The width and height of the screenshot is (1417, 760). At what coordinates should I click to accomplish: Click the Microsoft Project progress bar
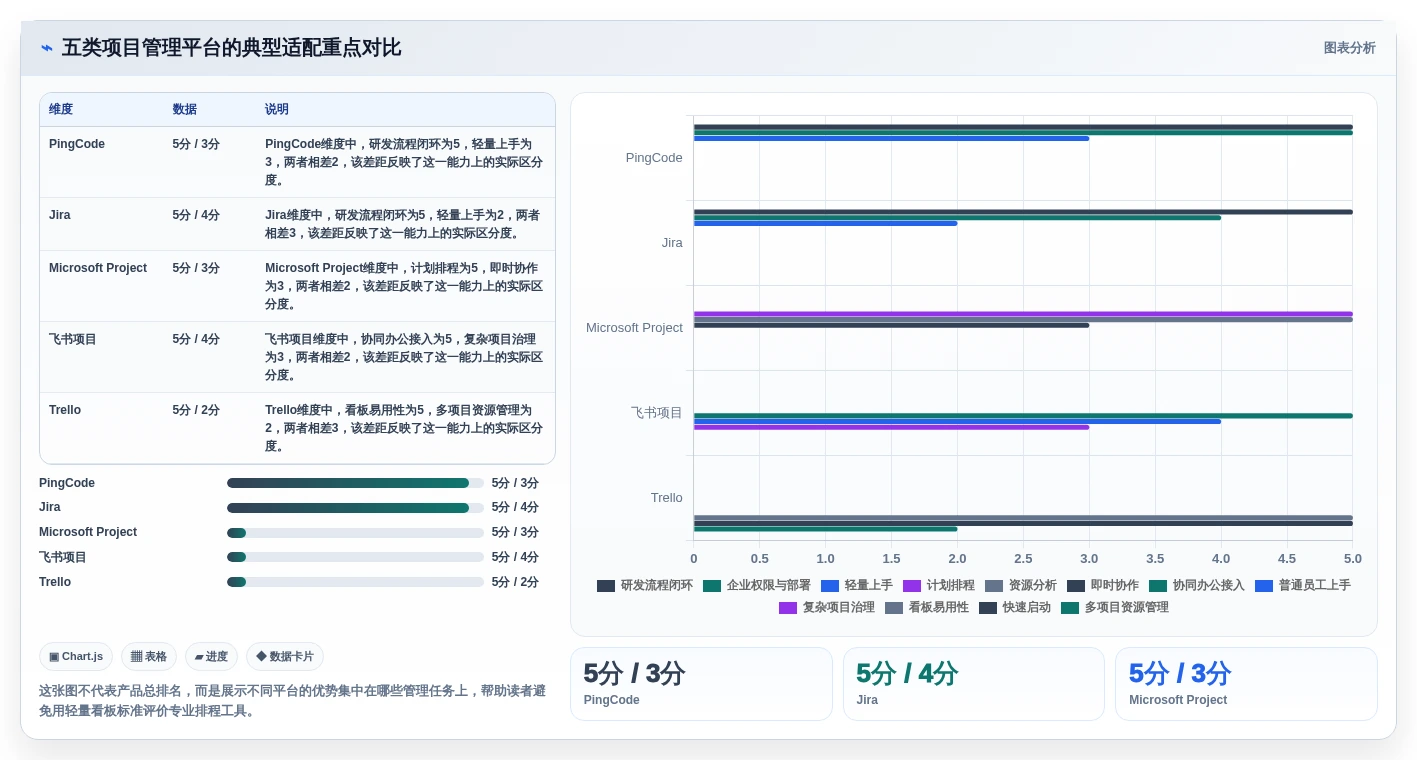[355, 533]
